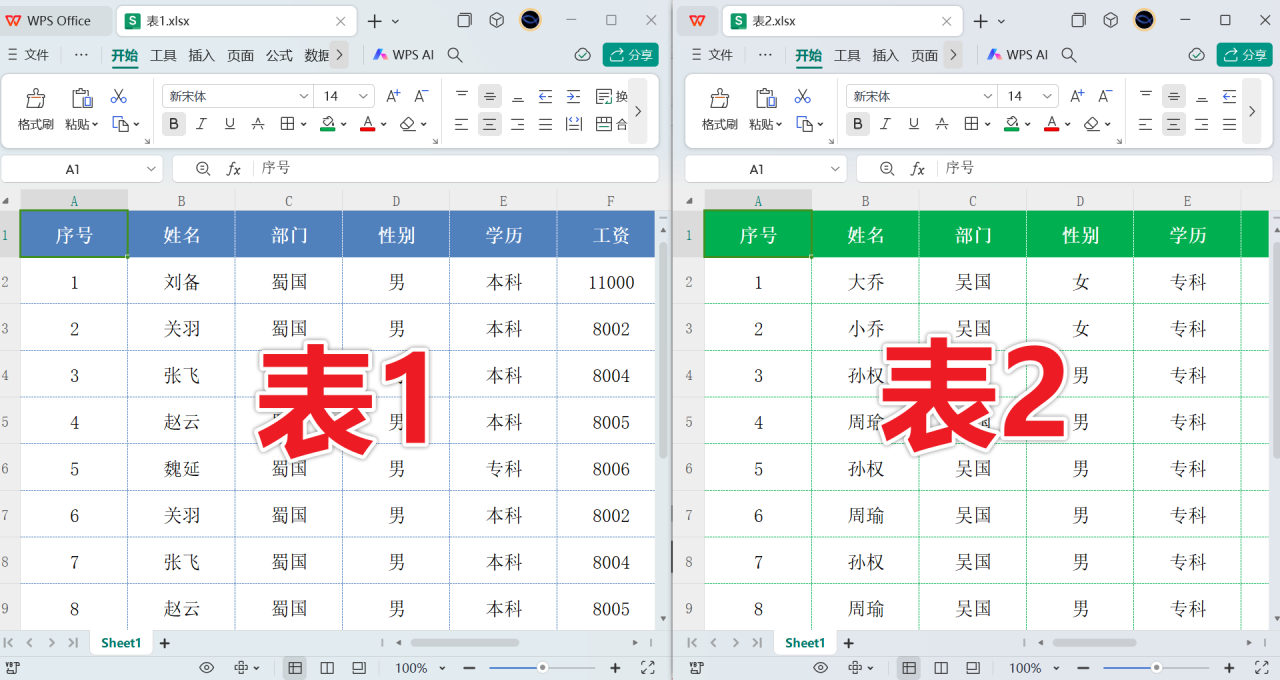
Task: Increase font size in 表1 window
Action: coord(393,96)
